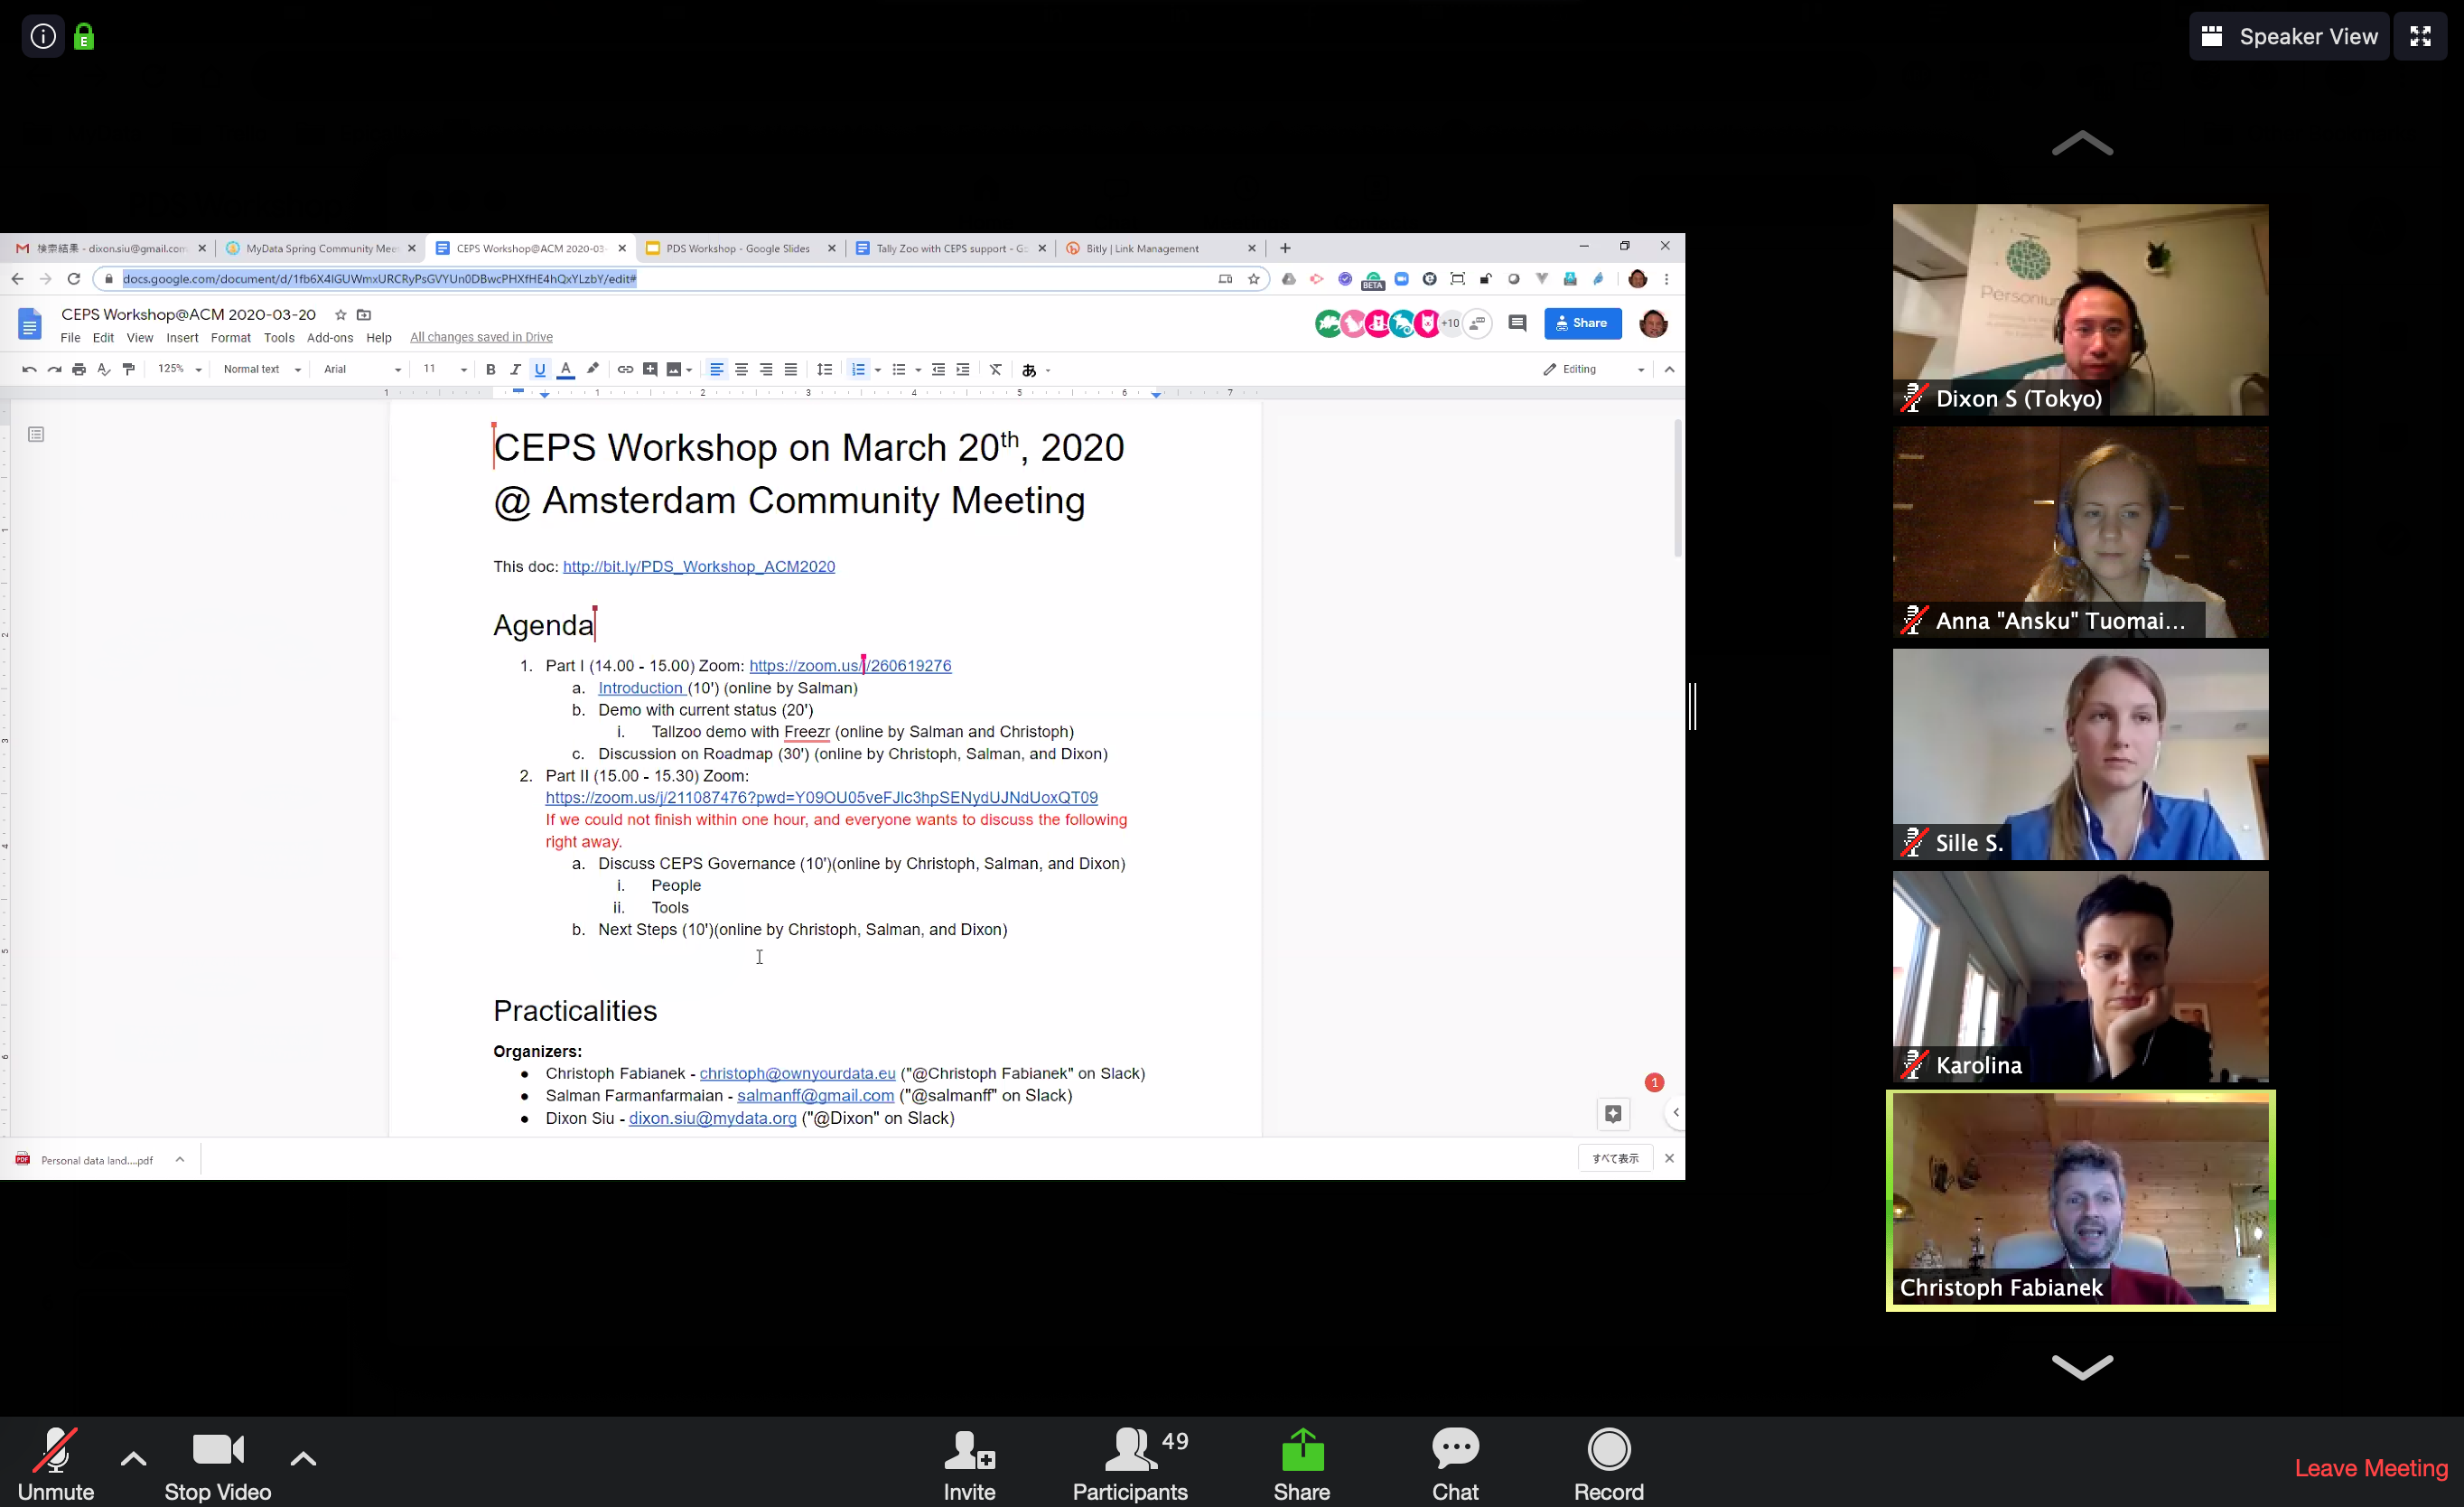Toggle bold formatting

pos(491,369)
